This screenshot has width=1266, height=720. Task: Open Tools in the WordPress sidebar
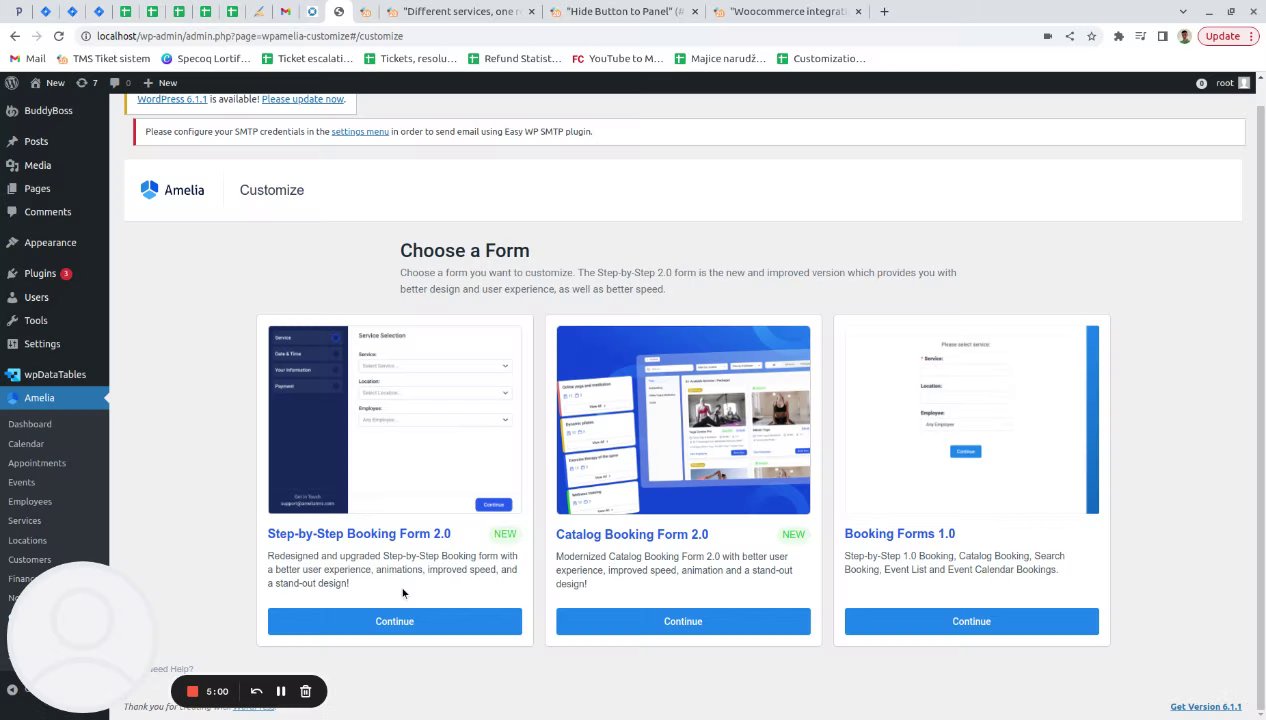[x=54, y=320]
